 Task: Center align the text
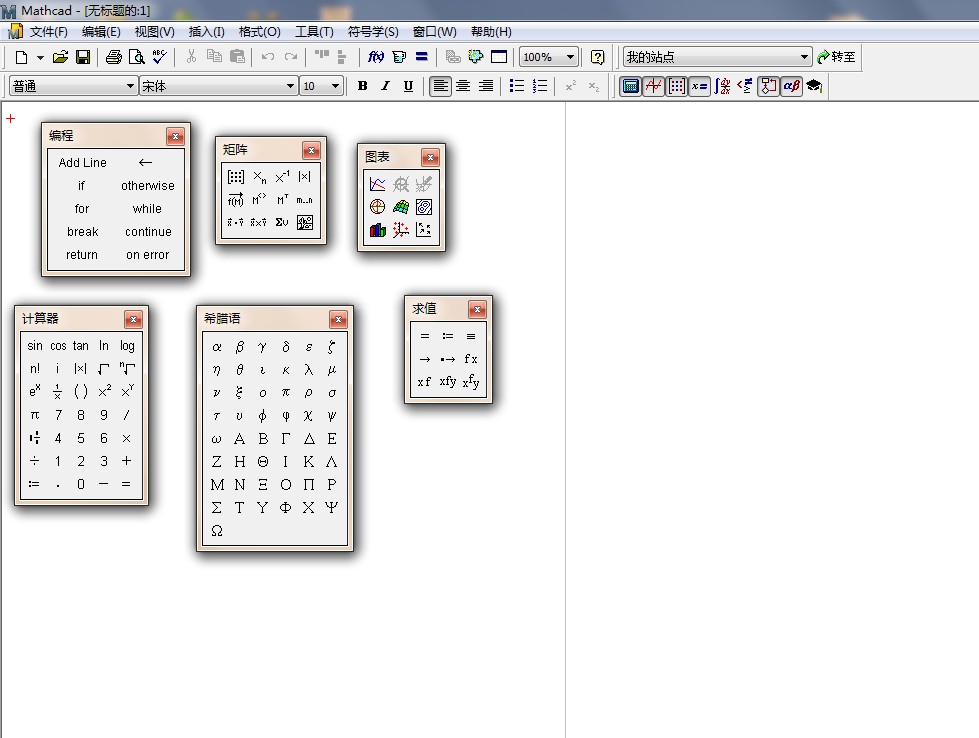pos(463,86)
